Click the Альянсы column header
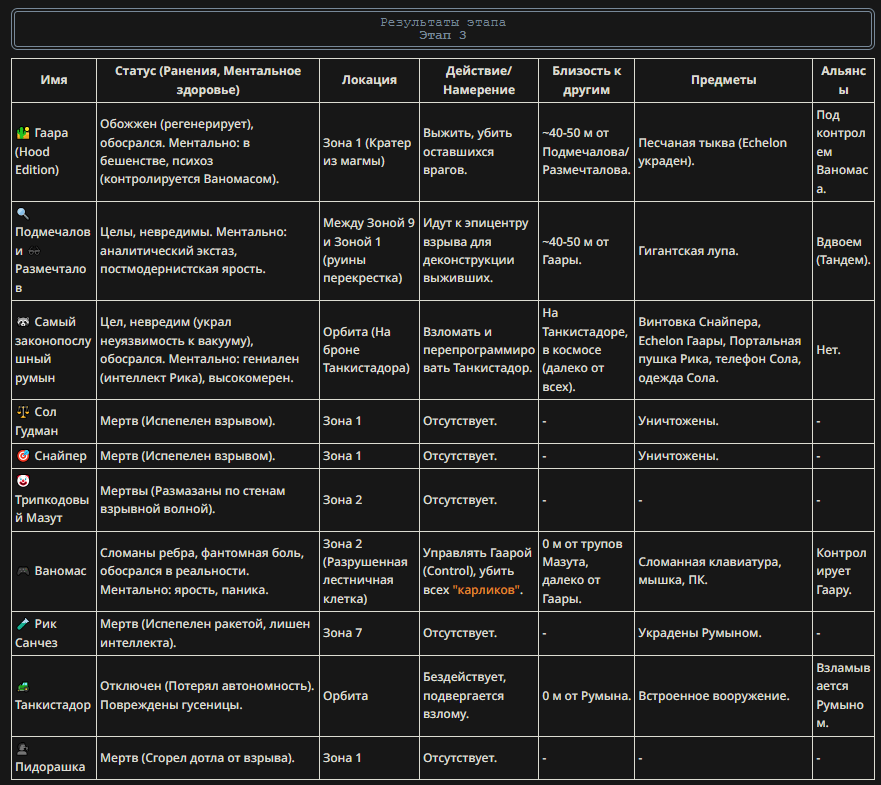Viewport: 881px width, 785px height. 843,80
